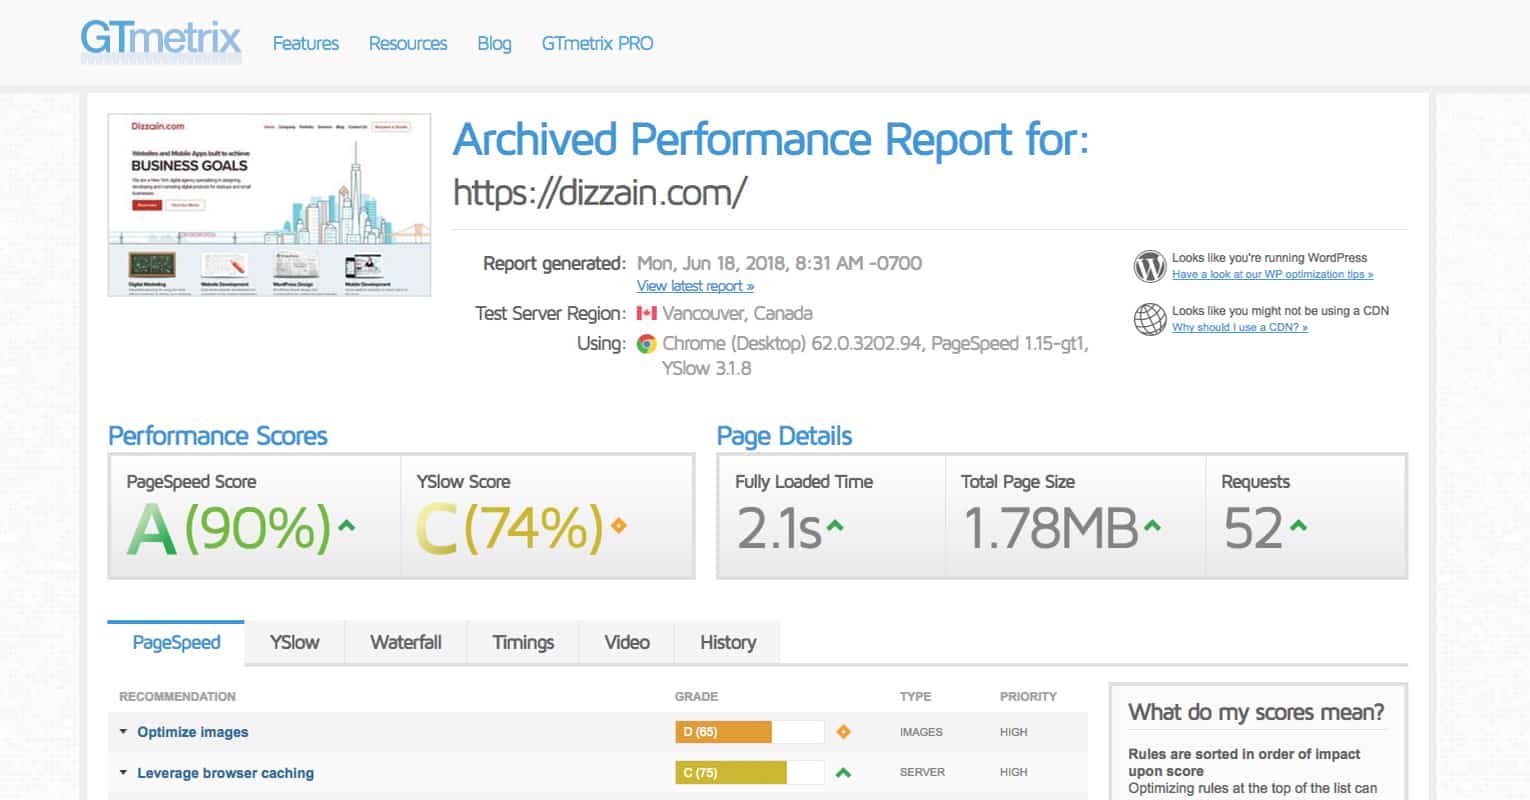Click the green arrow beside PageSpeed Score

tap(347, 525)
